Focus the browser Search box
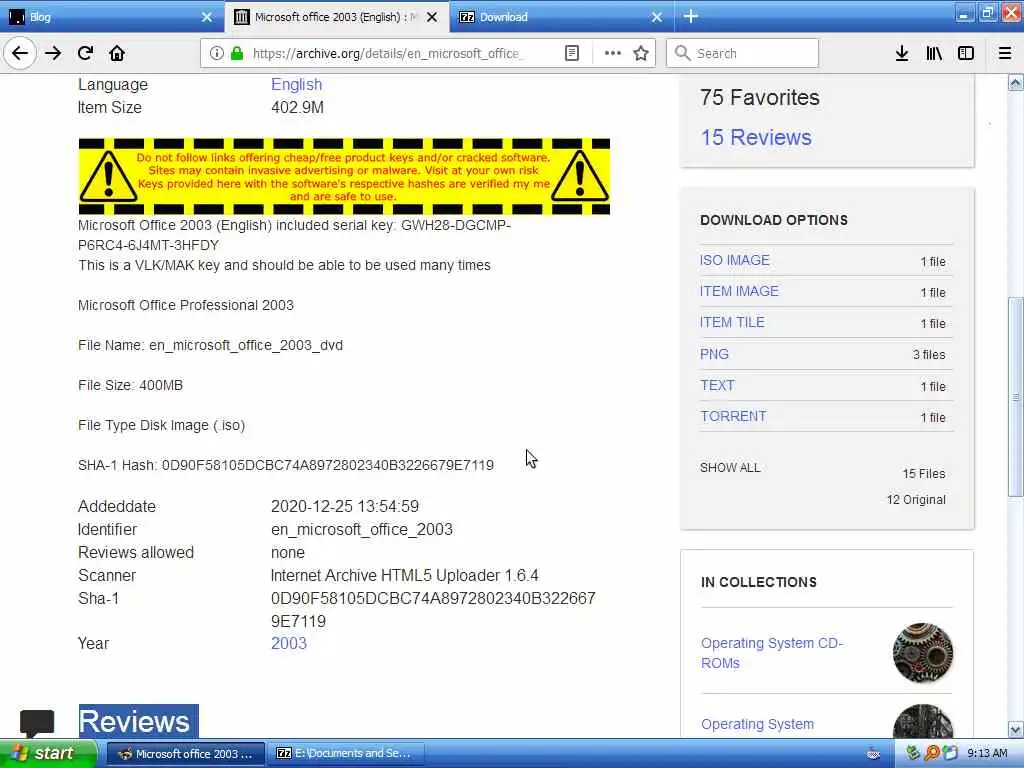The height and width of the screenshot is (768, 1024). [x=742, y=53]
